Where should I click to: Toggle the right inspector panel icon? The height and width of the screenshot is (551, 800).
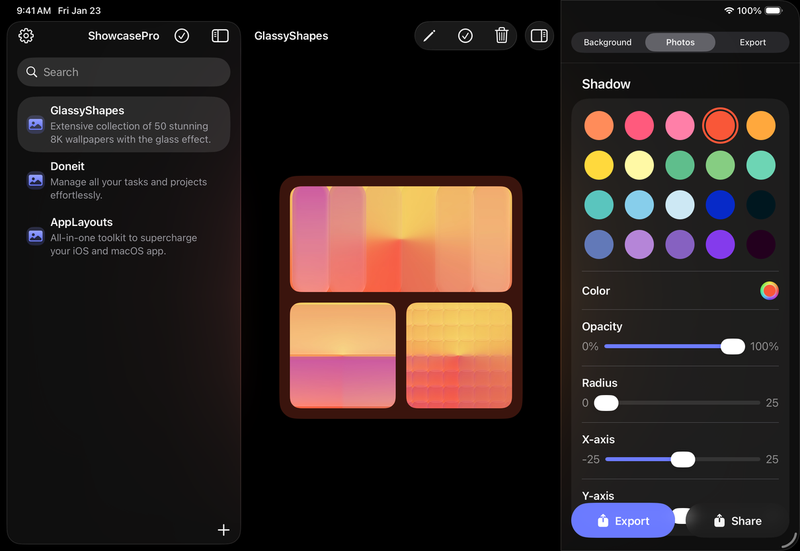coord(539,36)
